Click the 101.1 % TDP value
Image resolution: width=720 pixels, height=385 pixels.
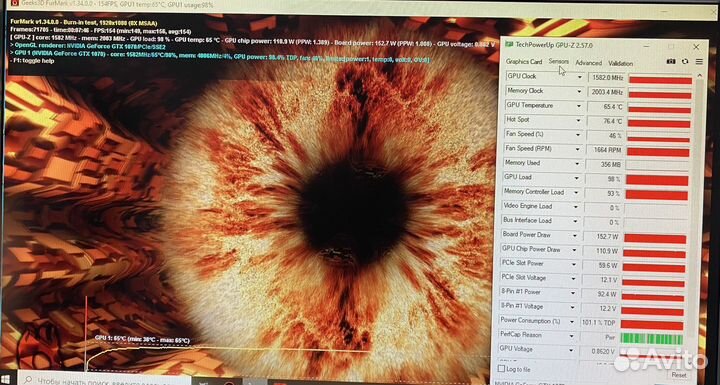(599, 323)
